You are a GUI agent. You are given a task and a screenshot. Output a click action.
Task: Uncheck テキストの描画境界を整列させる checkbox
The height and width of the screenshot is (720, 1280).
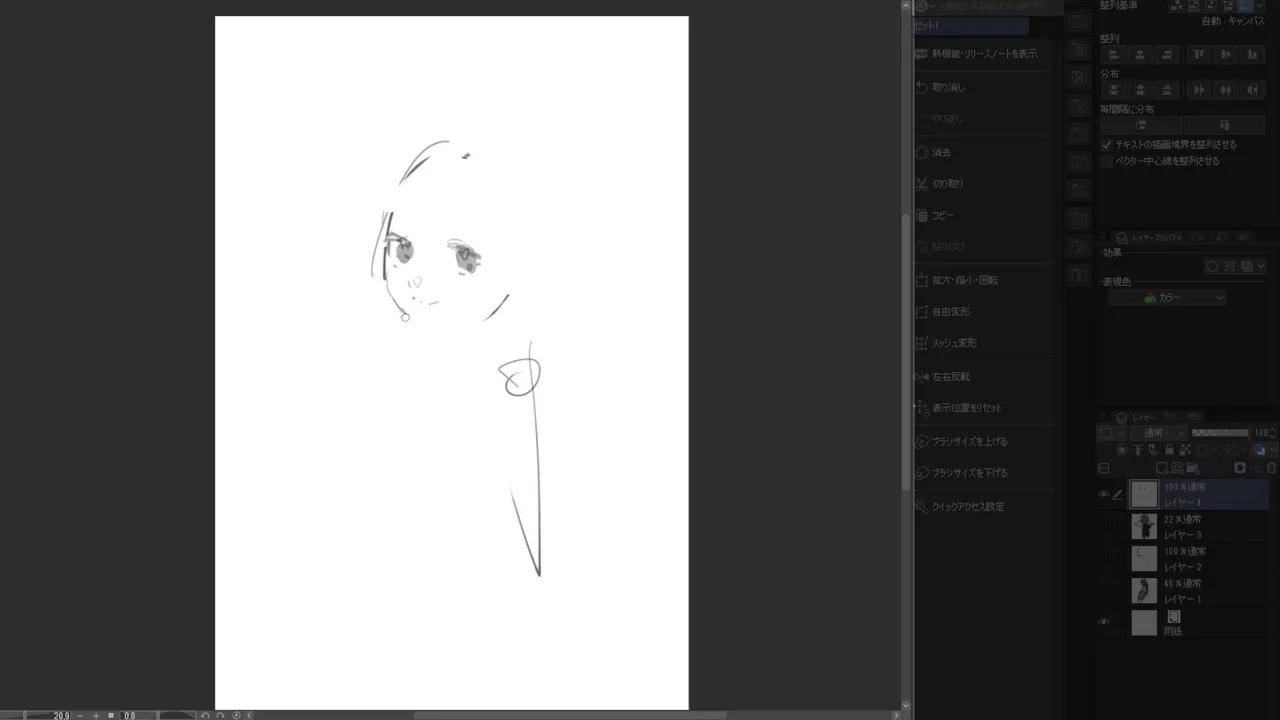tap(1107, 145)
